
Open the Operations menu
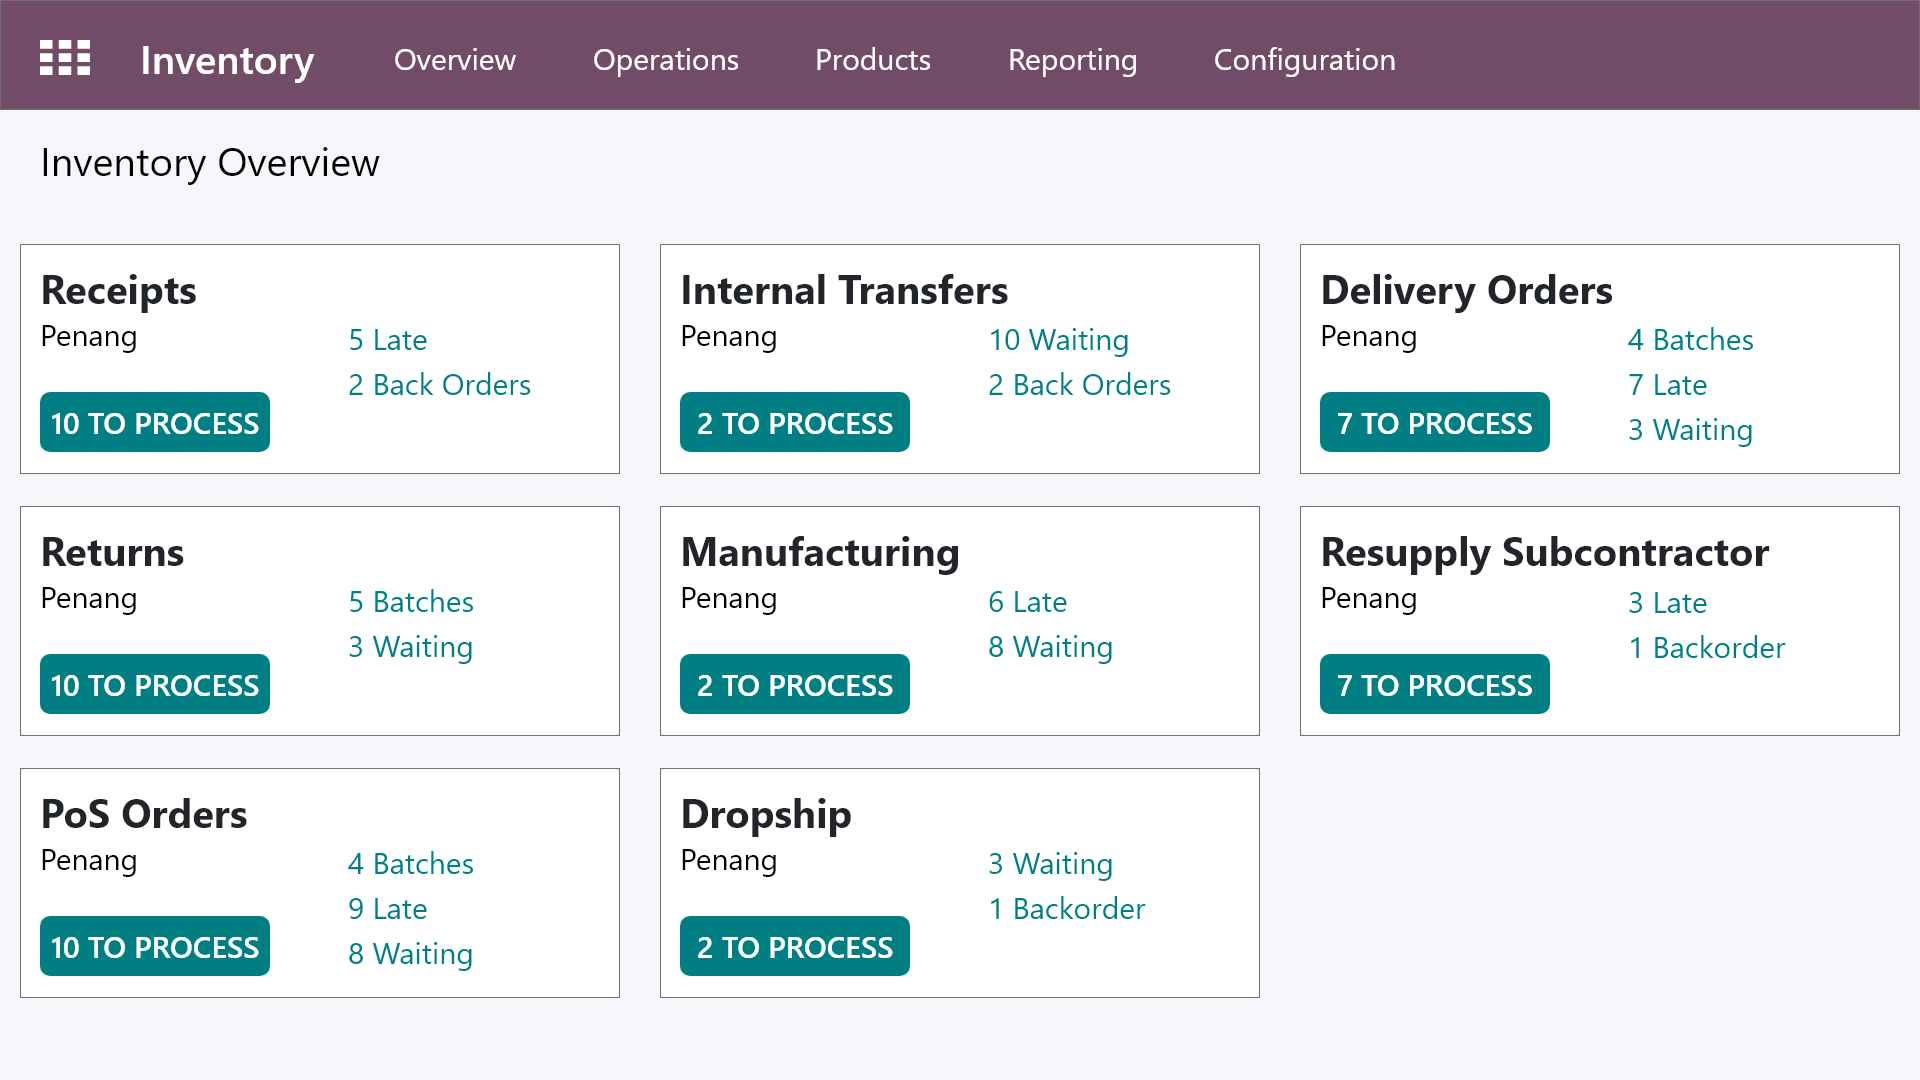tap(666, 60)
